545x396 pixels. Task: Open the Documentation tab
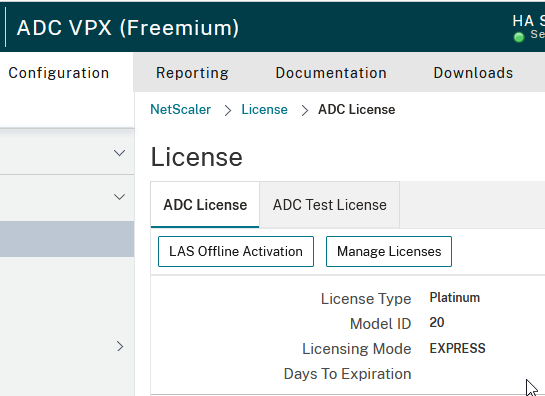[331, 73]
